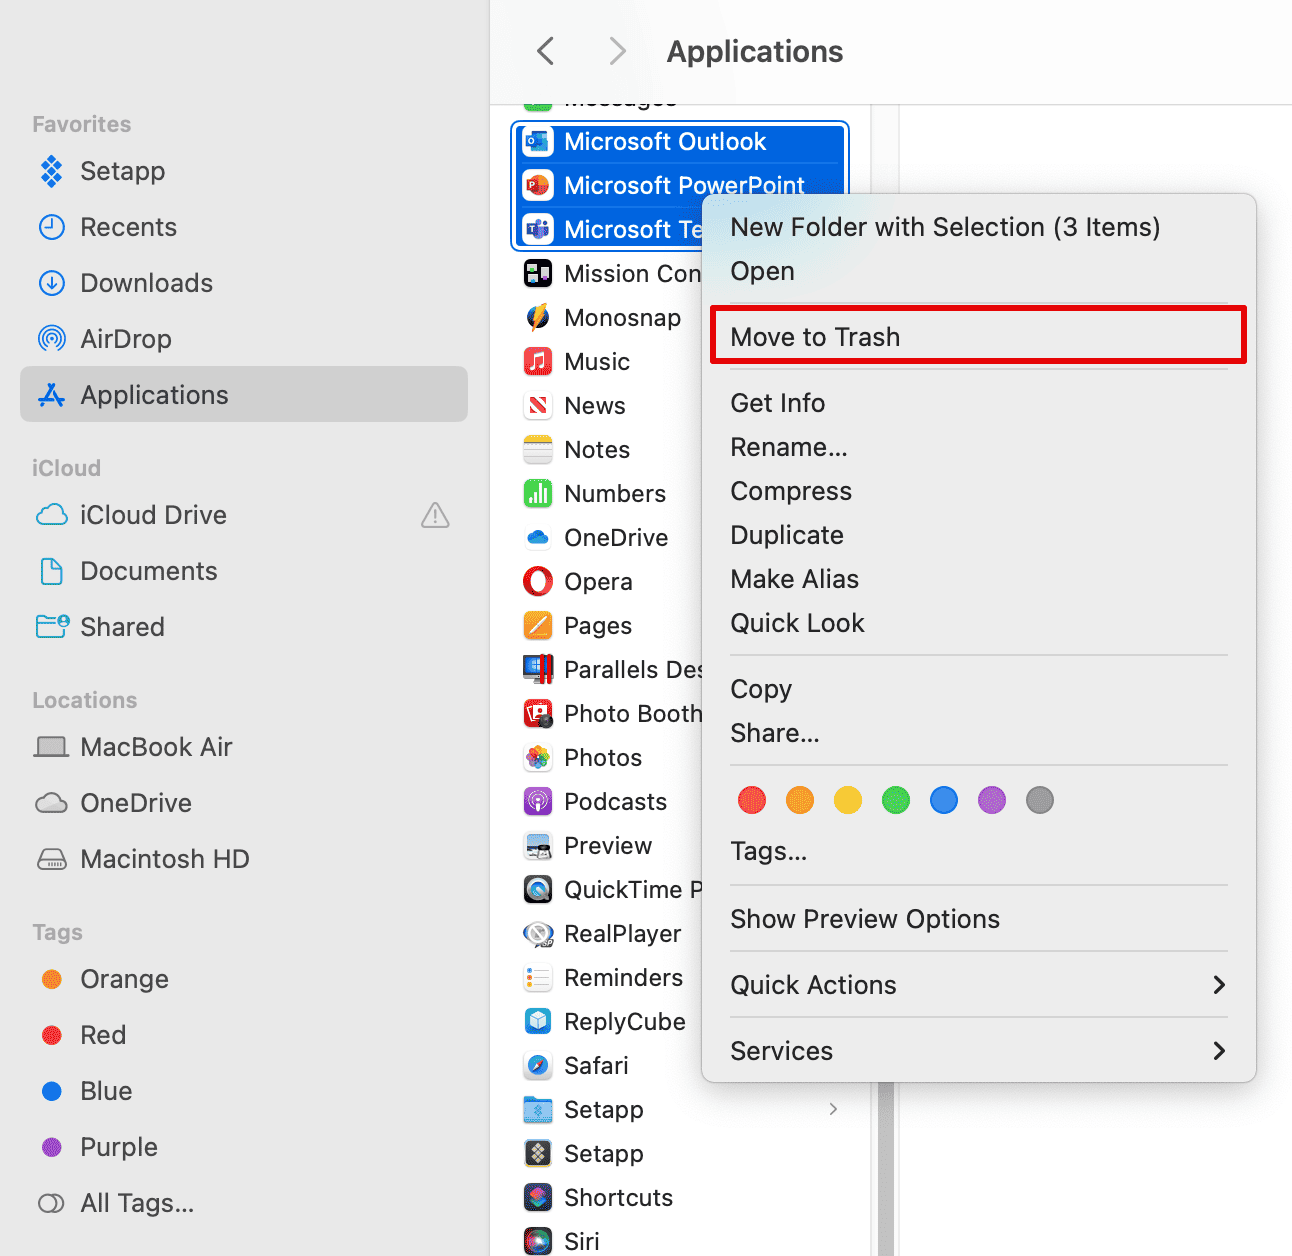Go back with the left chevron
The height and width of the screenshot is (1256, 1292).
[x=545, y=51]
